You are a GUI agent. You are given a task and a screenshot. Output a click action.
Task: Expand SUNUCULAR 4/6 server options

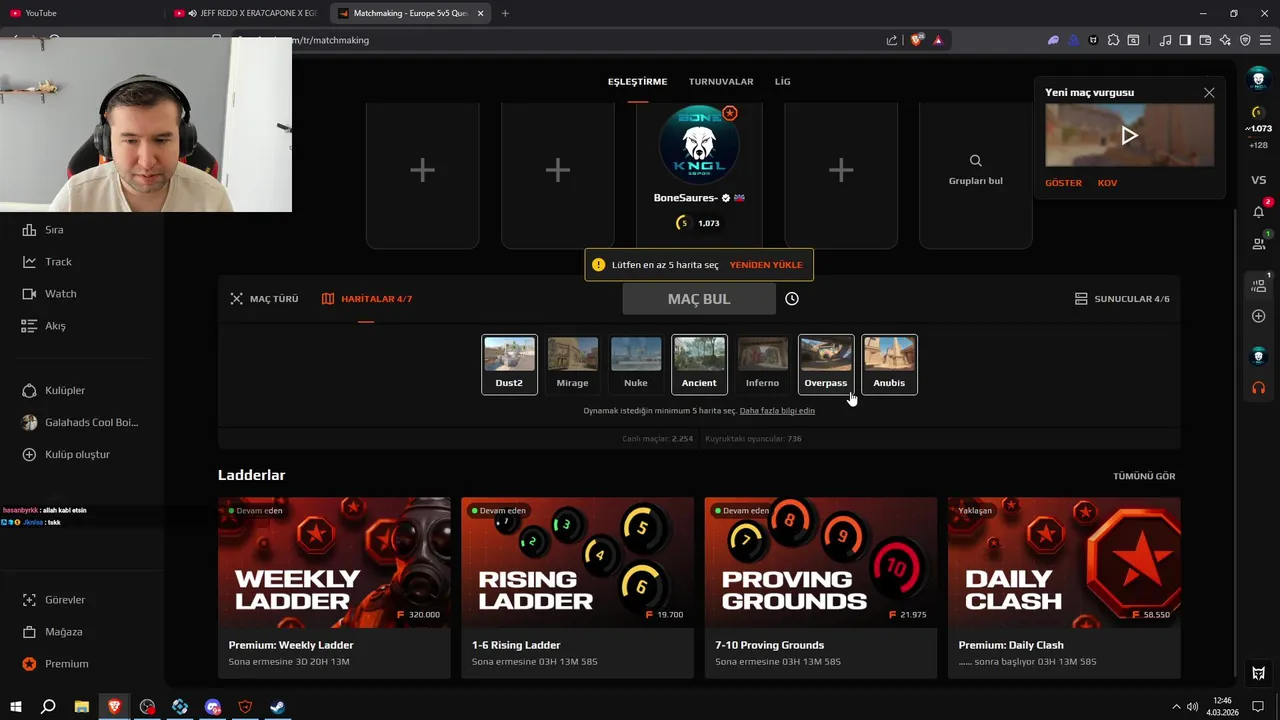click(x=1122, y=299)
